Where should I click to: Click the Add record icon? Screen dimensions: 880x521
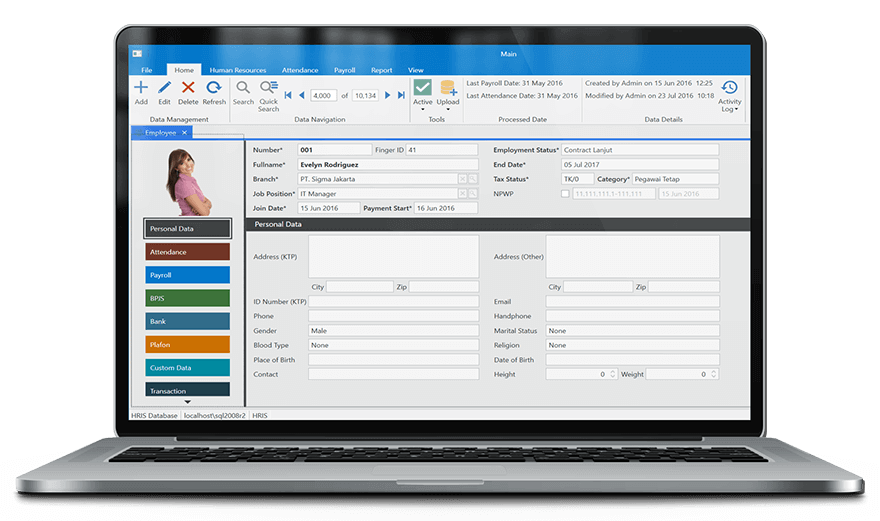tap(141, 90)
